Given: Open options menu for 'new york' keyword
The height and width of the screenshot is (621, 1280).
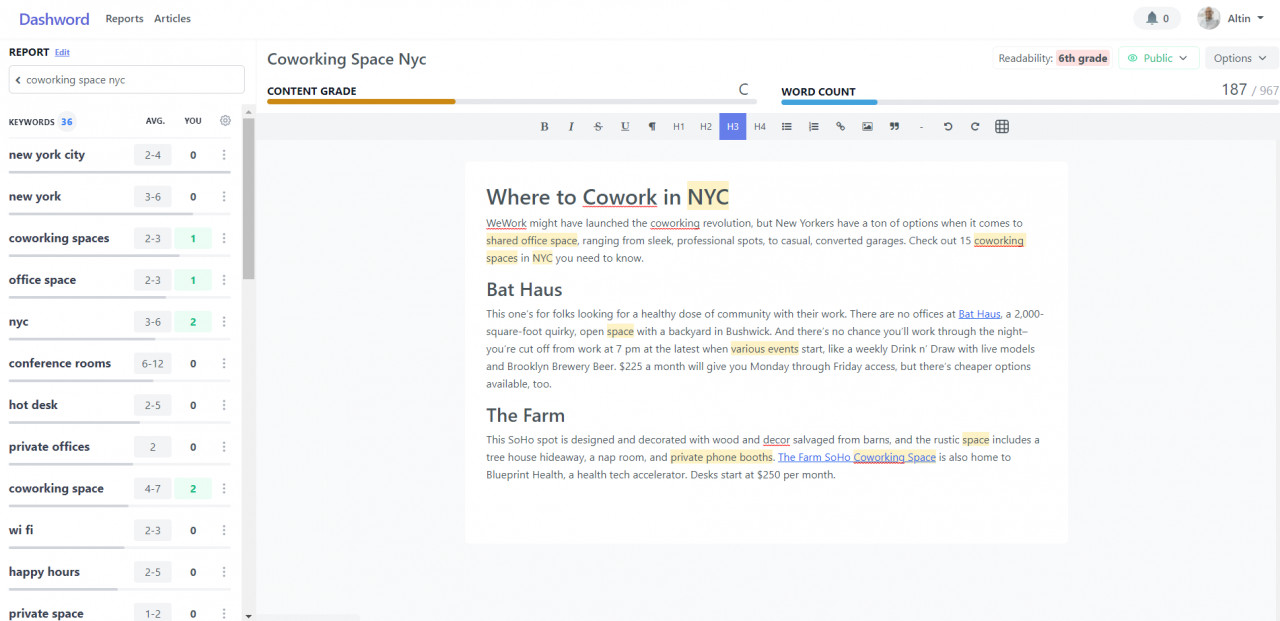Looking at the screenshot, I should click(x=224, y=197).
